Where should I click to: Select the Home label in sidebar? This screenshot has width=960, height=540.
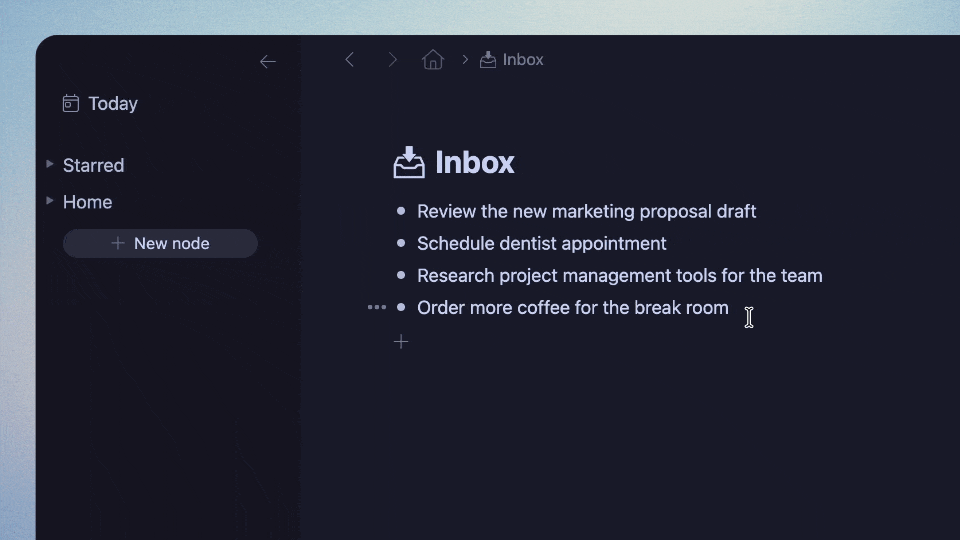coord(87,202)
